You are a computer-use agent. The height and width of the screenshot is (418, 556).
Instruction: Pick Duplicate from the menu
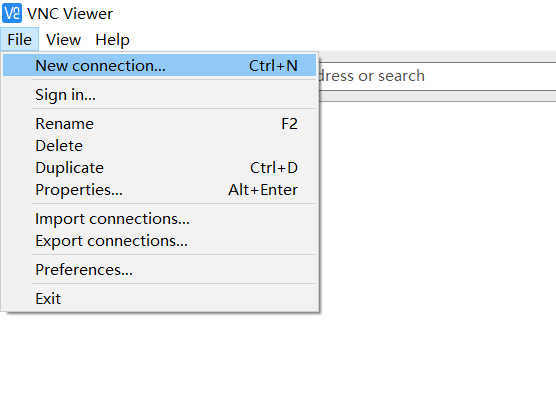click(x=160, y=168)
